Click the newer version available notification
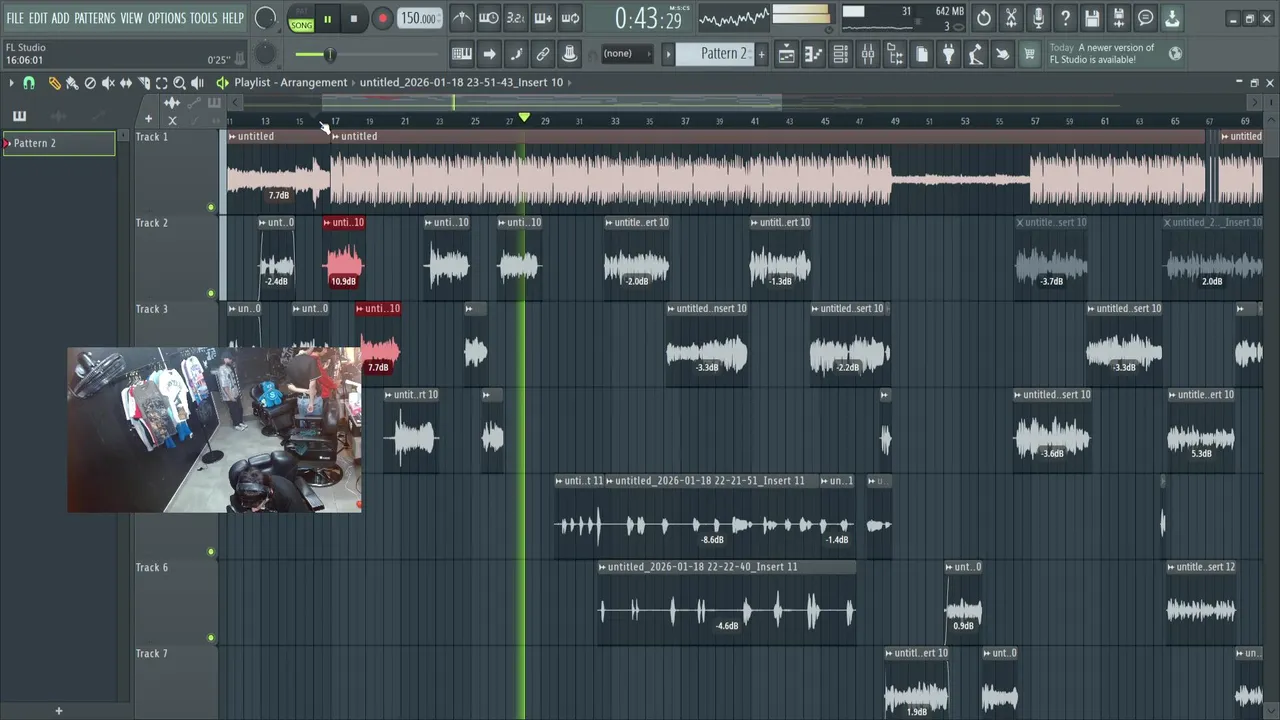This screenshot has width=1280, height=720. (1101, 54)
